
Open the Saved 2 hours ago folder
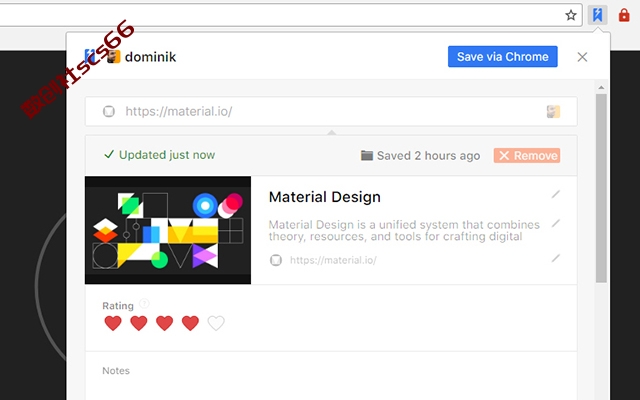(x=367, y=156)
